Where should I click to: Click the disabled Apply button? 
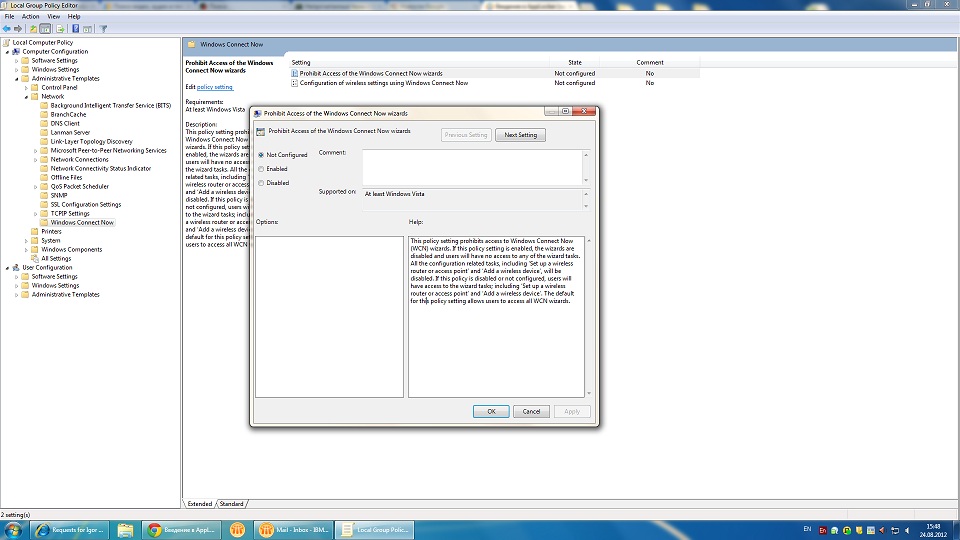pyautogui.click(x=572, y=411)
